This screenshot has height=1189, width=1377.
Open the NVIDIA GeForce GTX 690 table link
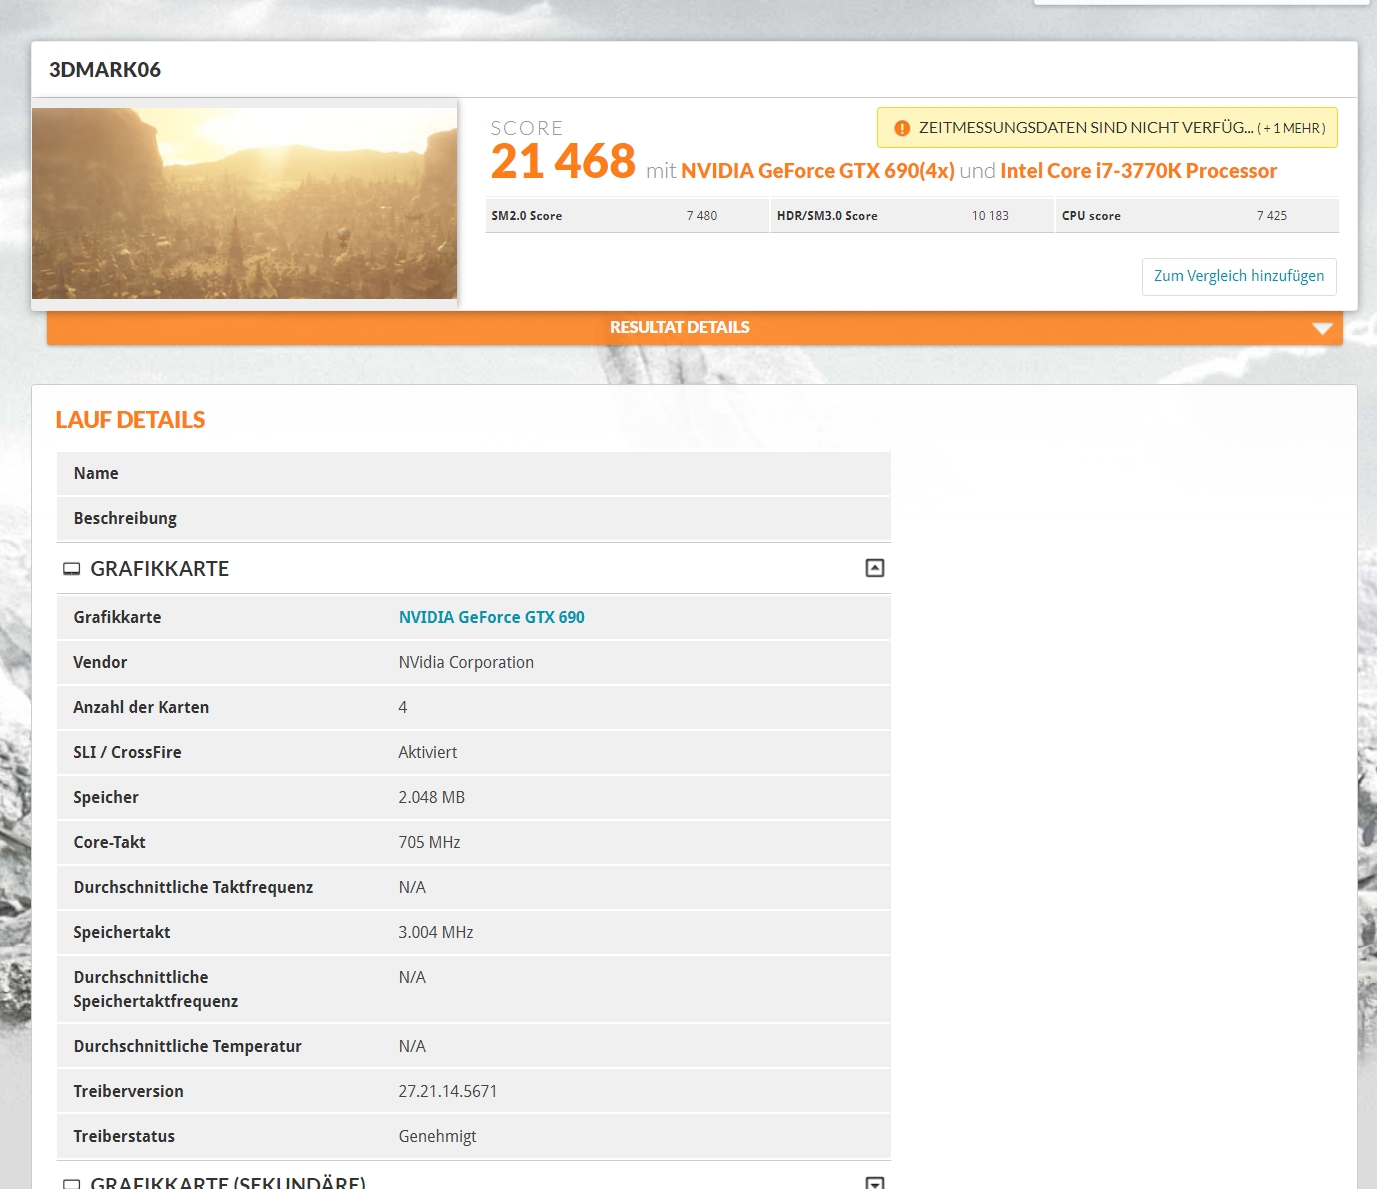492,617
